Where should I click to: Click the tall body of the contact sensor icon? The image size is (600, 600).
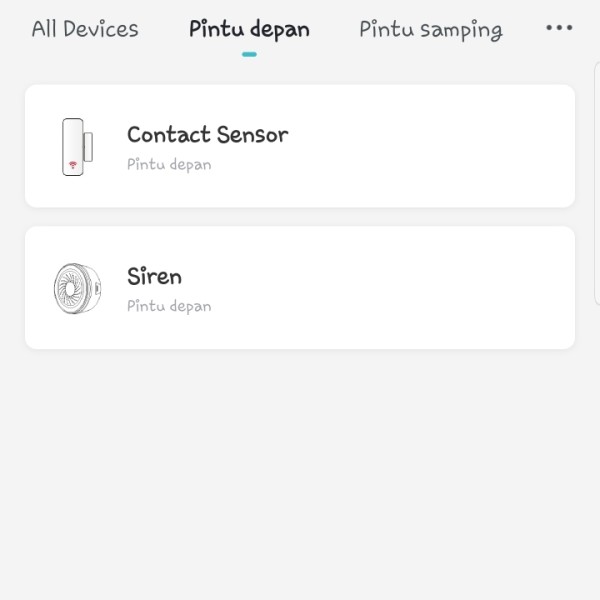click(x=73, y=147)
